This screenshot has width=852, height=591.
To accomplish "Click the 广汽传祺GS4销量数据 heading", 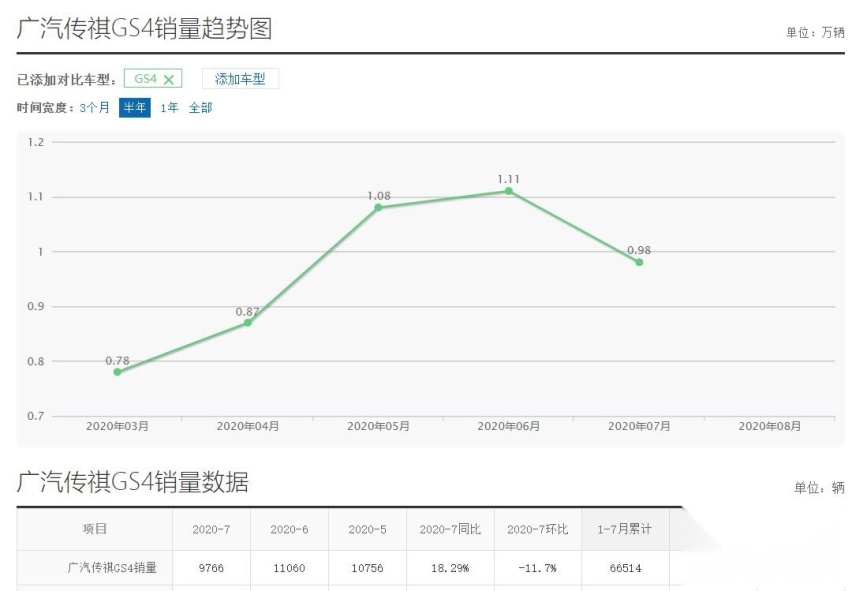I will 133,482.
